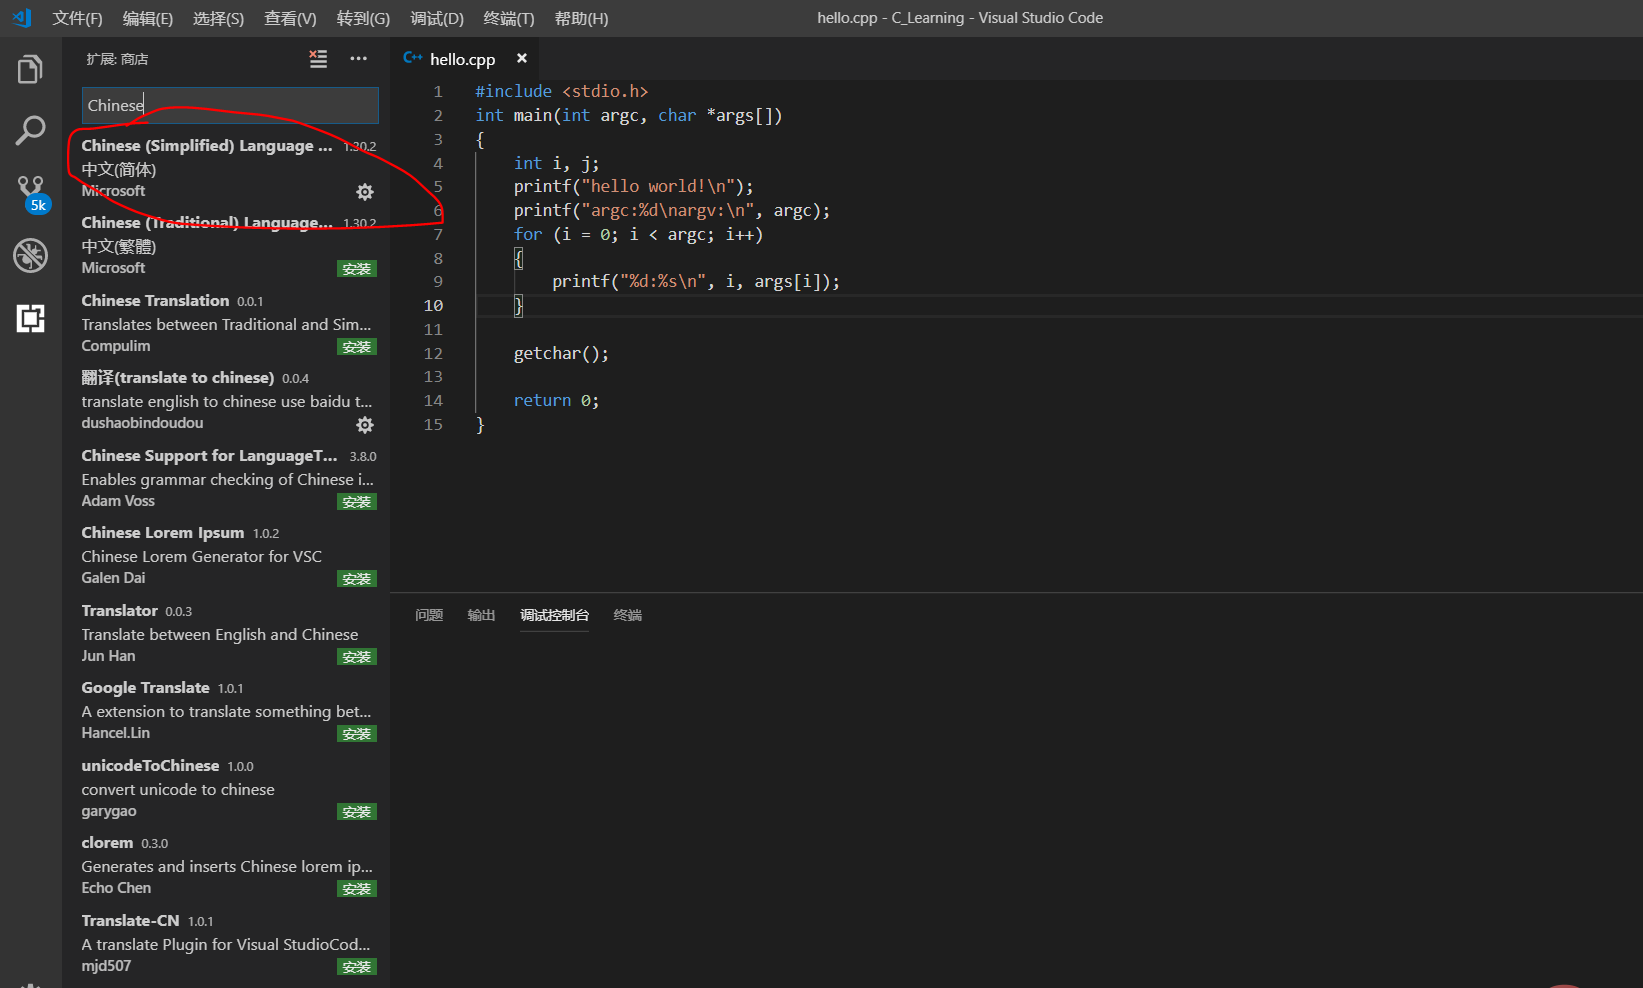Click the #include <stdio.h> code line
The image size is (1643, 988).
pos(562,91)
